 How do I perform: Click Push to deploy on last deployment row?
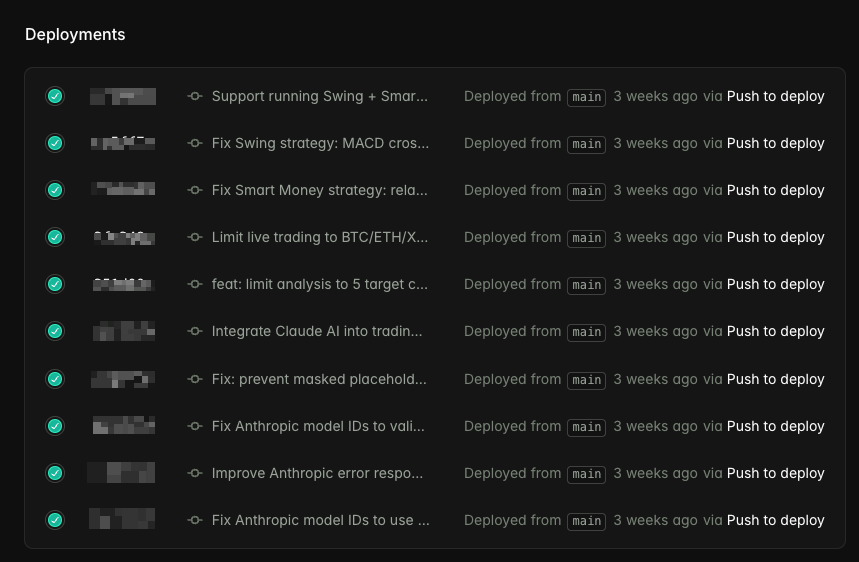(x=775, y=520)
